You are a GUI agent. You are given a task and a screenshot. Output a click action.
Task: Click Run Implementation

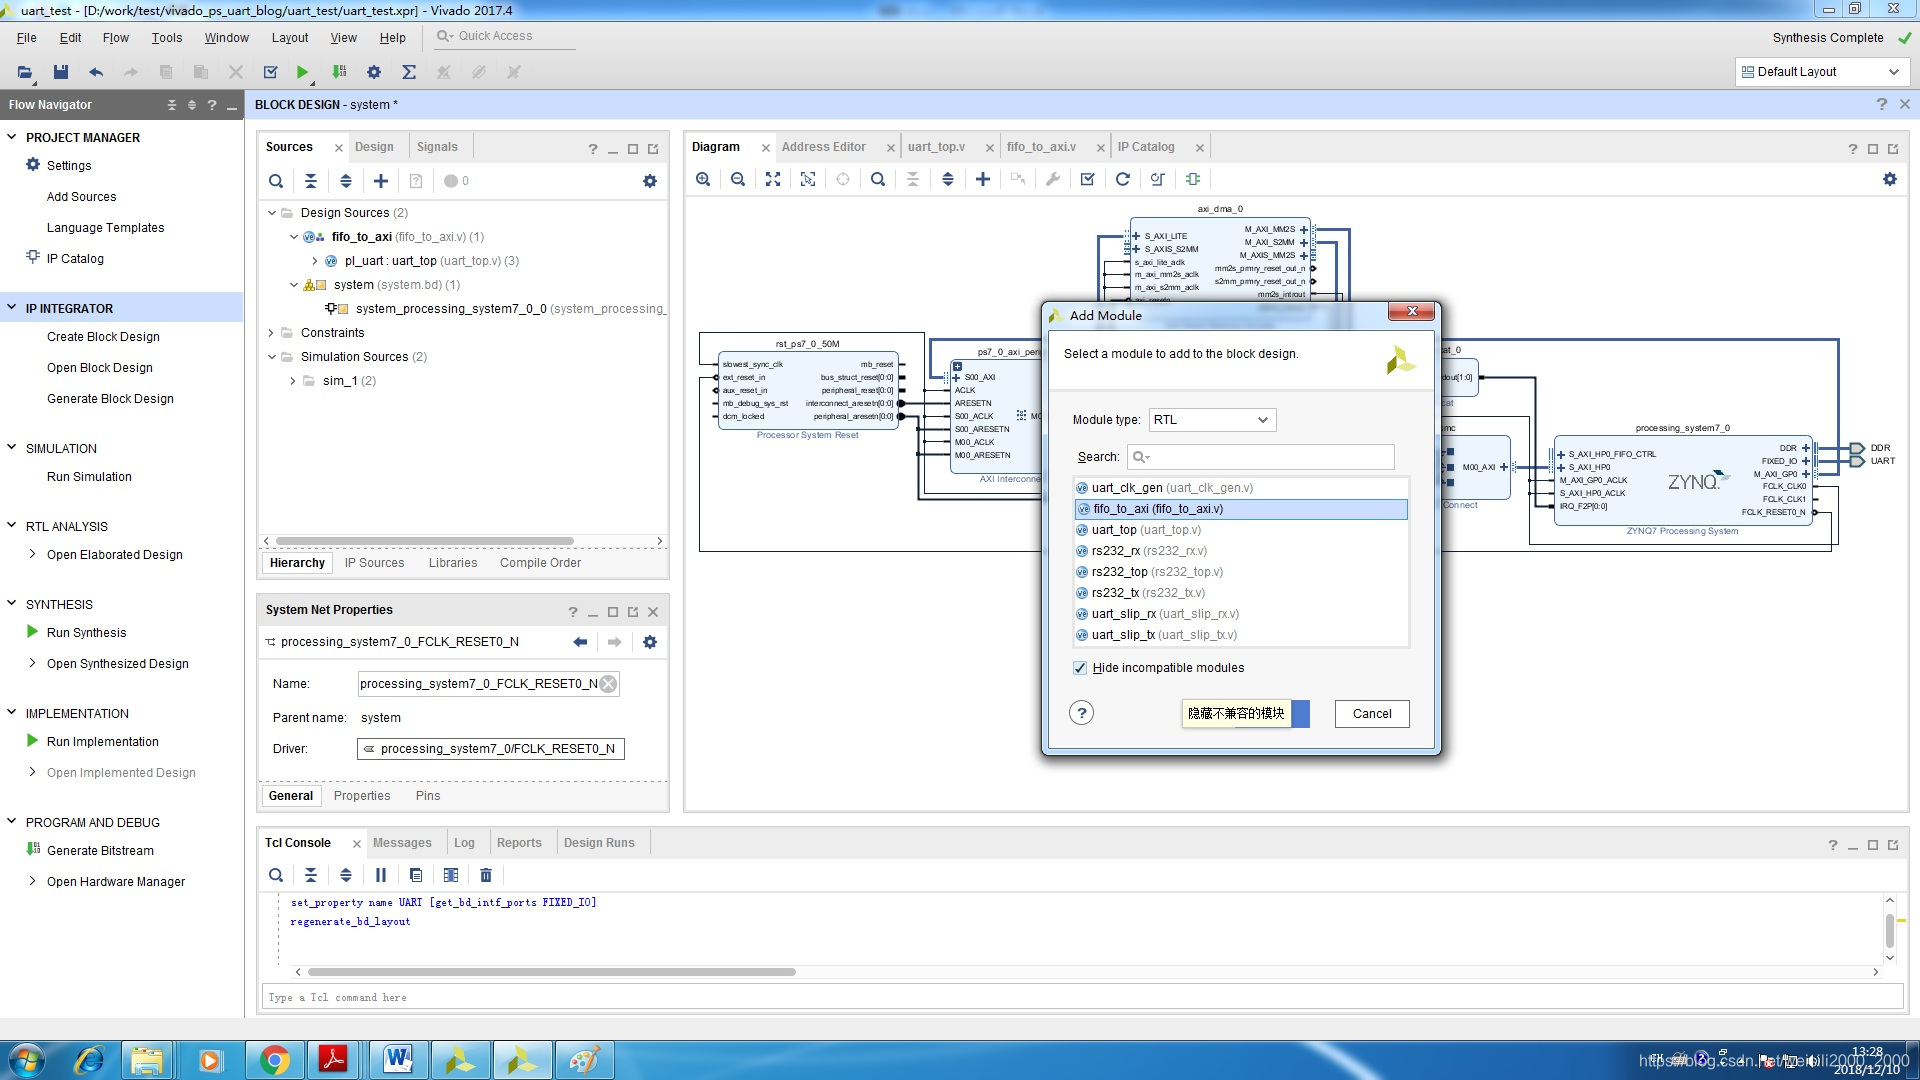pyautogui.click(x=103, y=742)
